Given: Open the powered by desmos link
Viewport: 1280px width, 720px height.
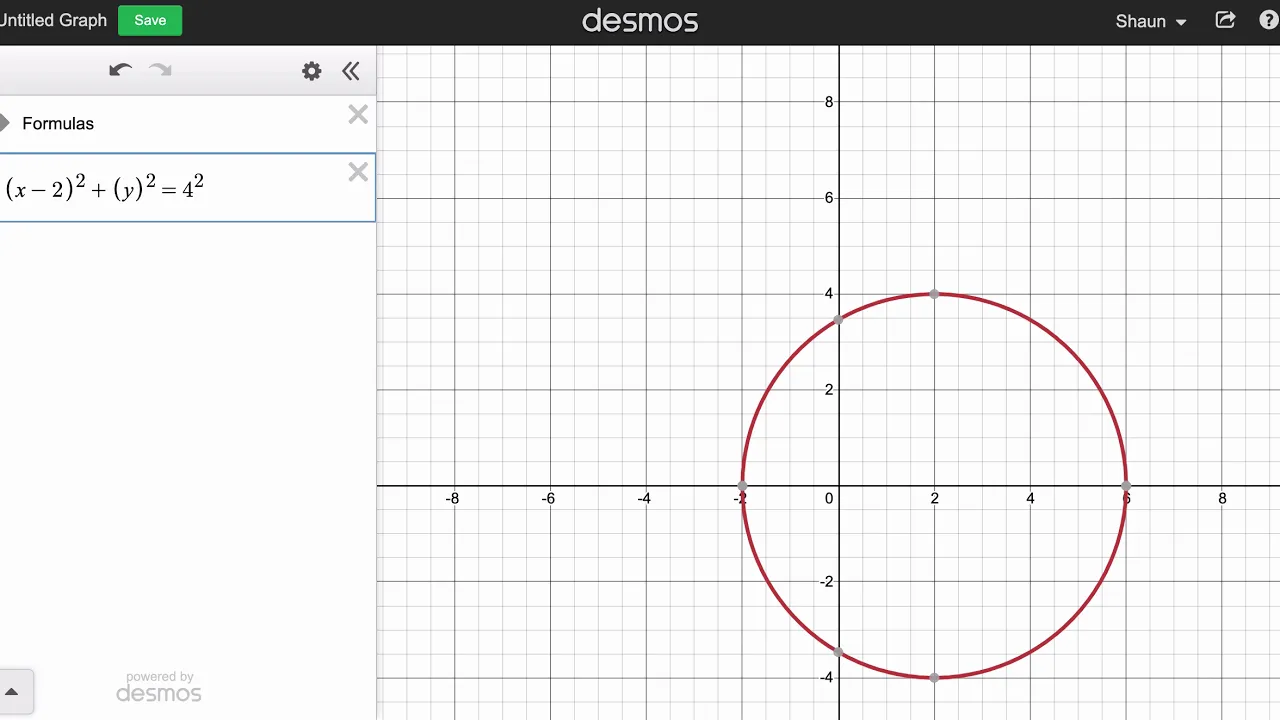Looking at the screenshot, I should 159,687.
